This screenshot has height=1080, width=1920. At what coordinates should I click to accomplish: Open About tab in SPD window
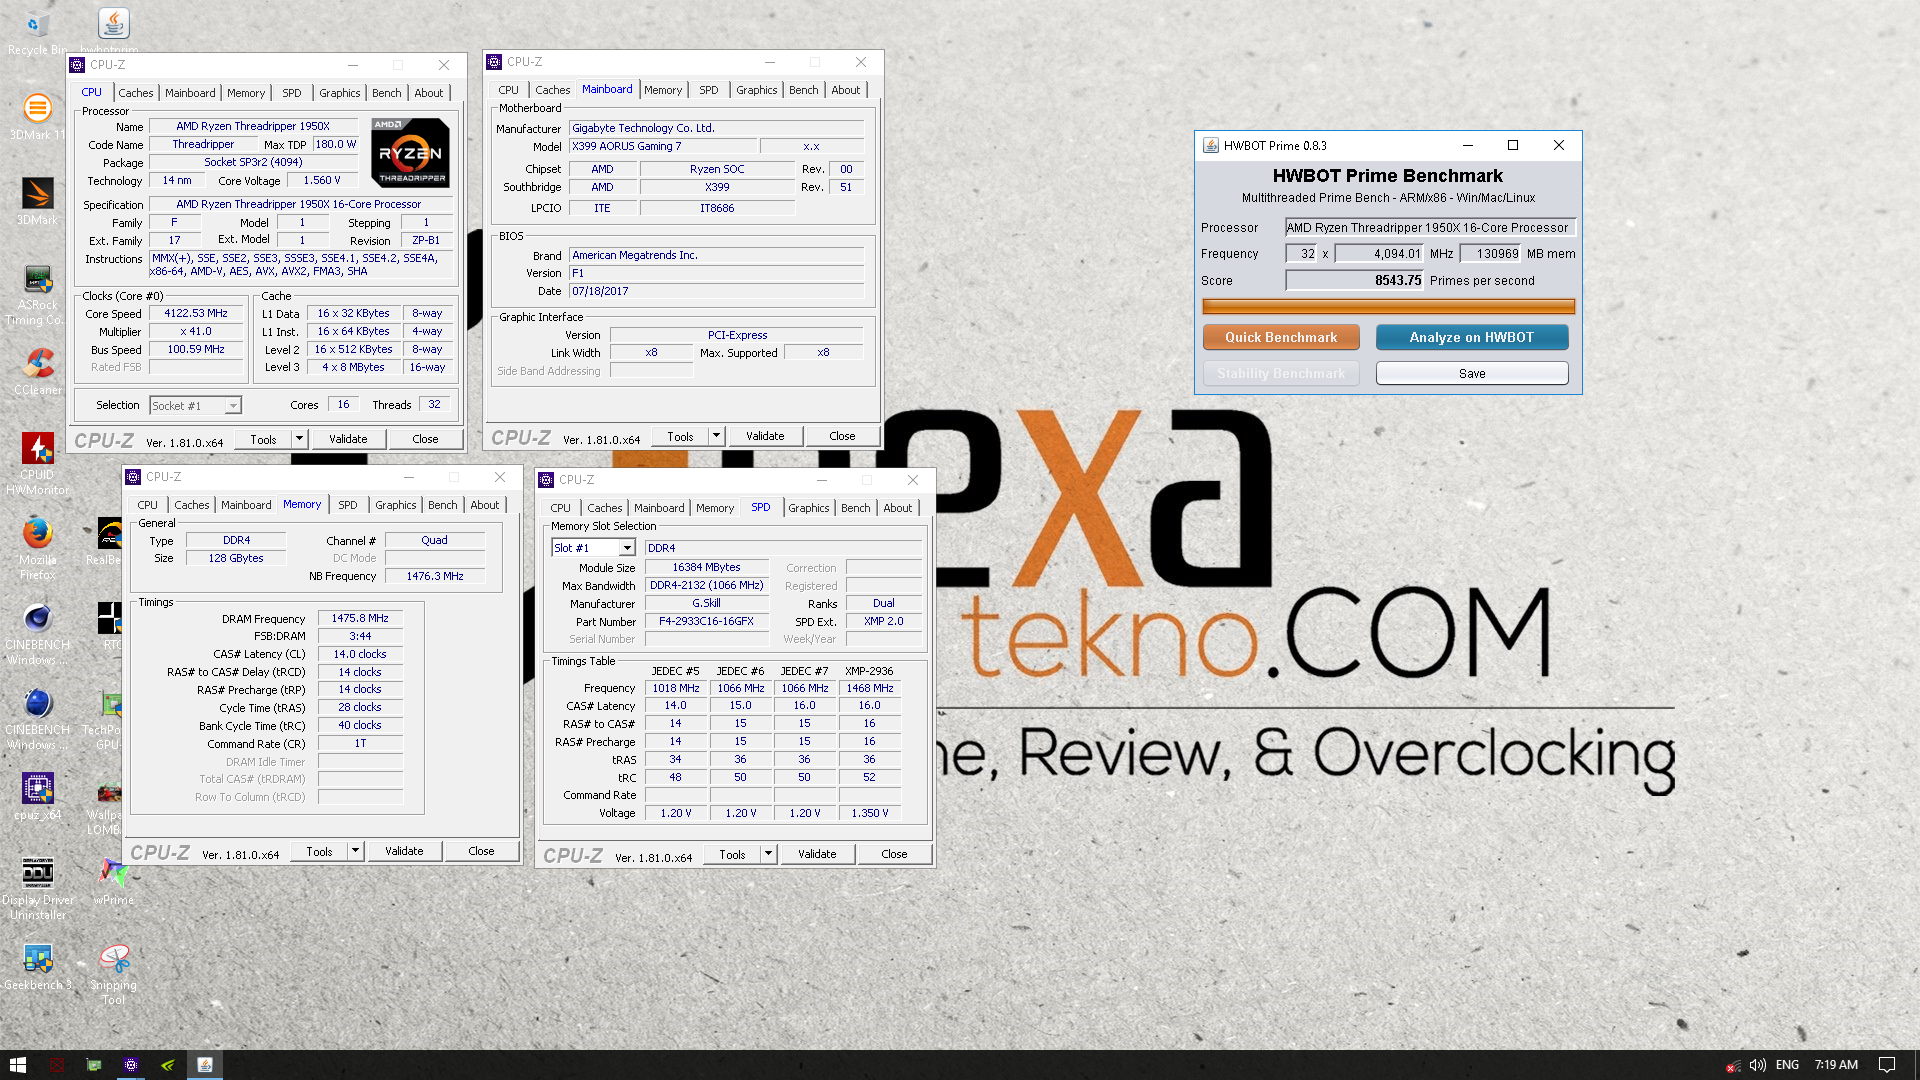(x=897, y=508)
